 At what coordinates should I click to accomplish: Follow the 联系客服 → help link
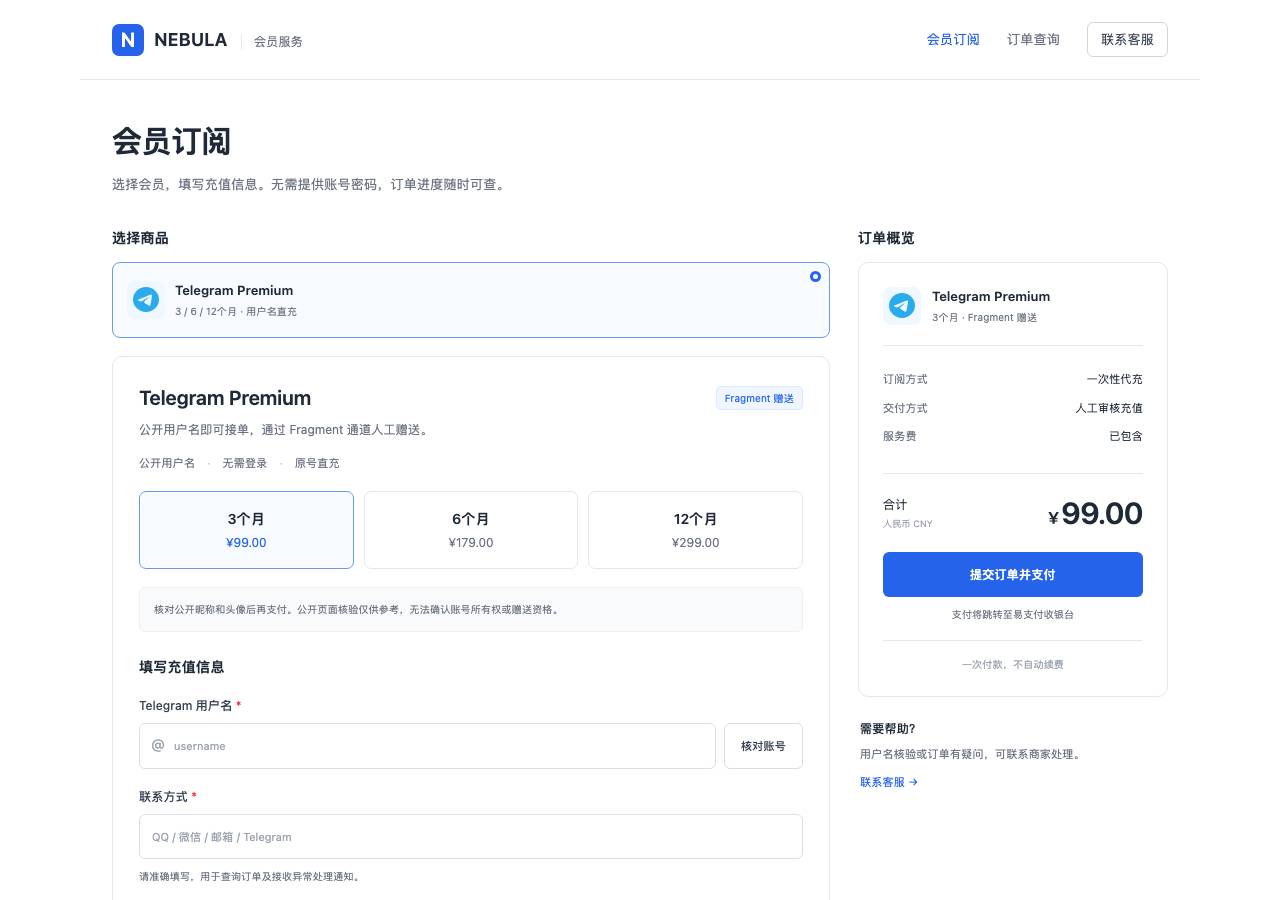coord(889,782)
